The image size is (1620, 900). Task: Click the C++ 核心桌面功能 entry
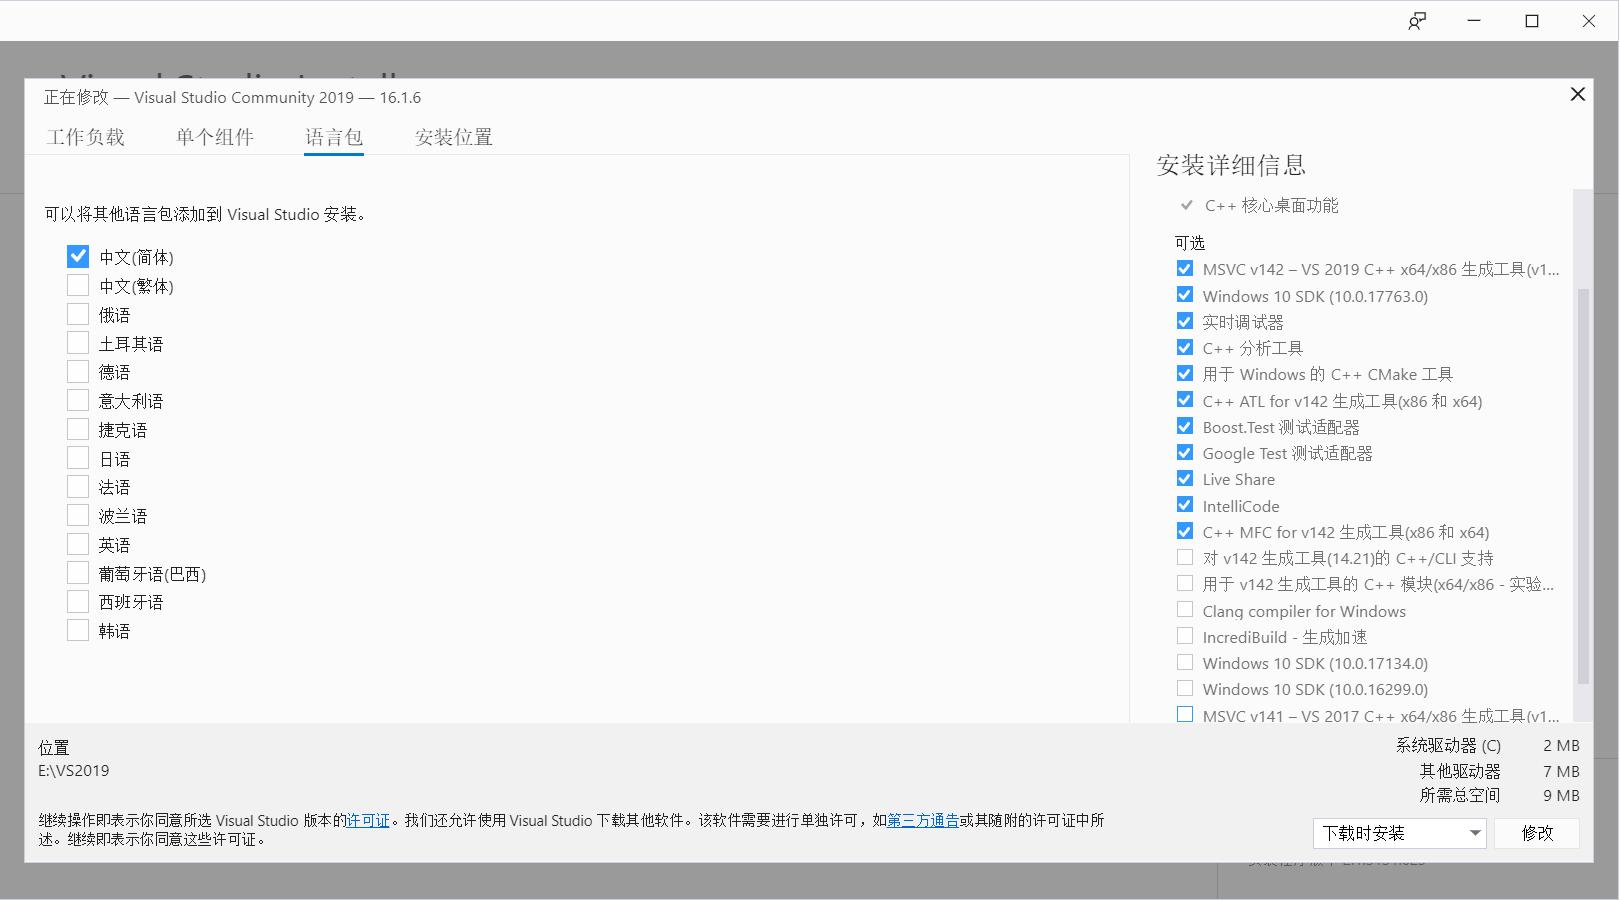(x=1271, y=205)
